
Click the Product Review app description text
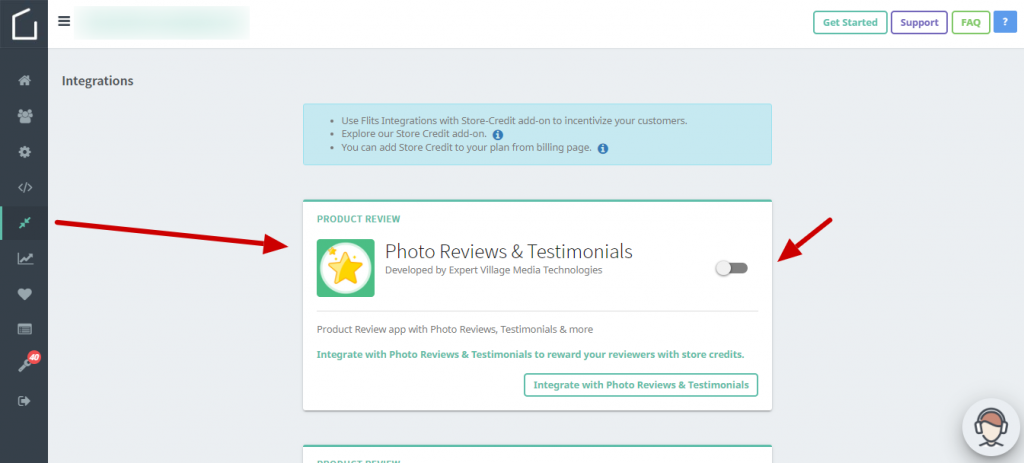click(x=455, y=329)
